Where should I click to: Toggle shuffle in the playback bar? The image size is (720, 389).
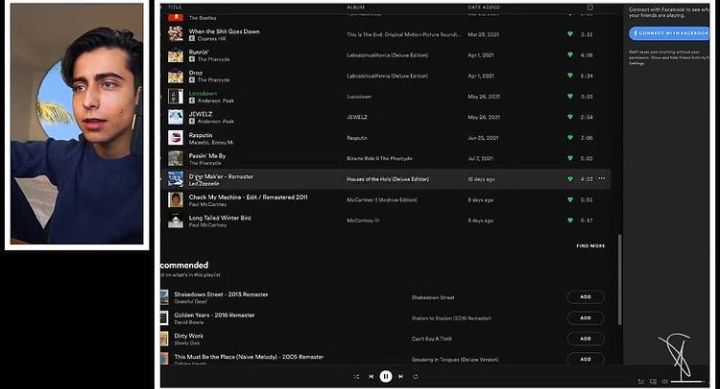356,377
